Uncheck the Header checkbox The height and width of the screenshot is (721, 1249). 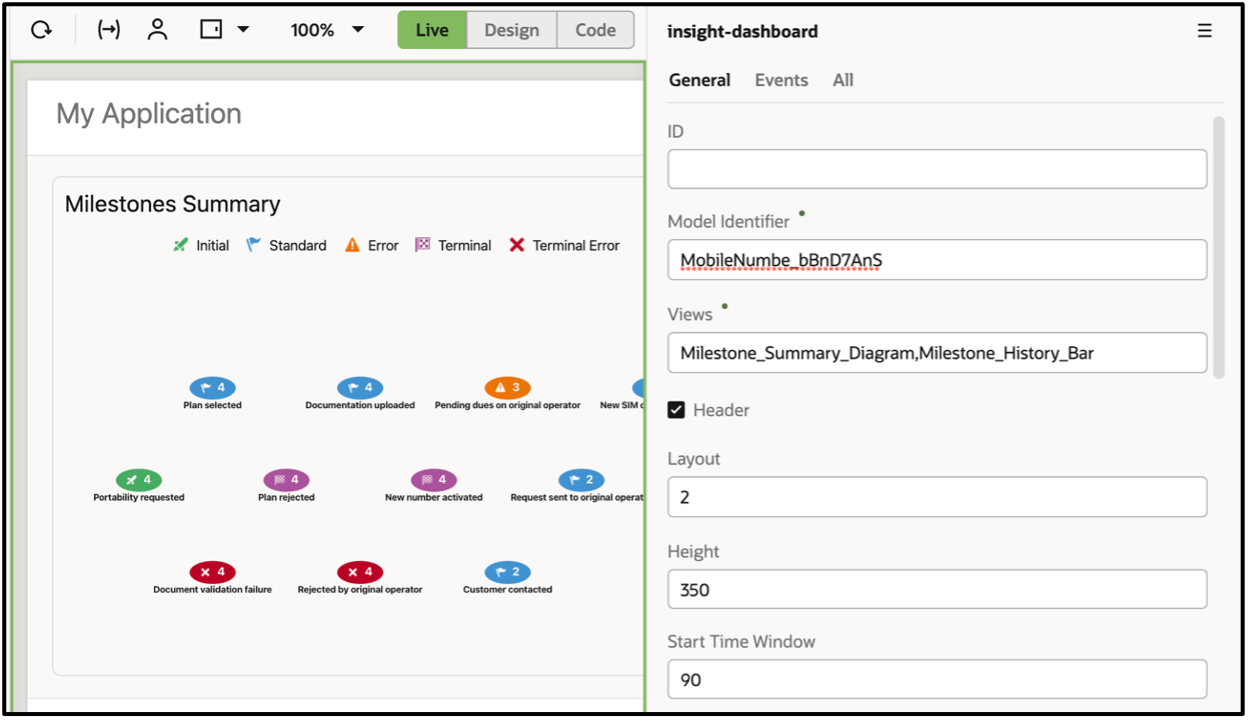(x=676, y=409)
